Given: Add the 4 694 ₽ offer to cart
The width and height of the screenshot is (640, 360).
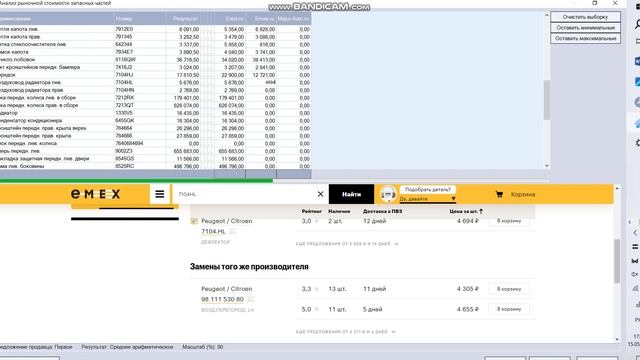Looking at the screenshot, I should pyautogui.click(x=509, y=221).
